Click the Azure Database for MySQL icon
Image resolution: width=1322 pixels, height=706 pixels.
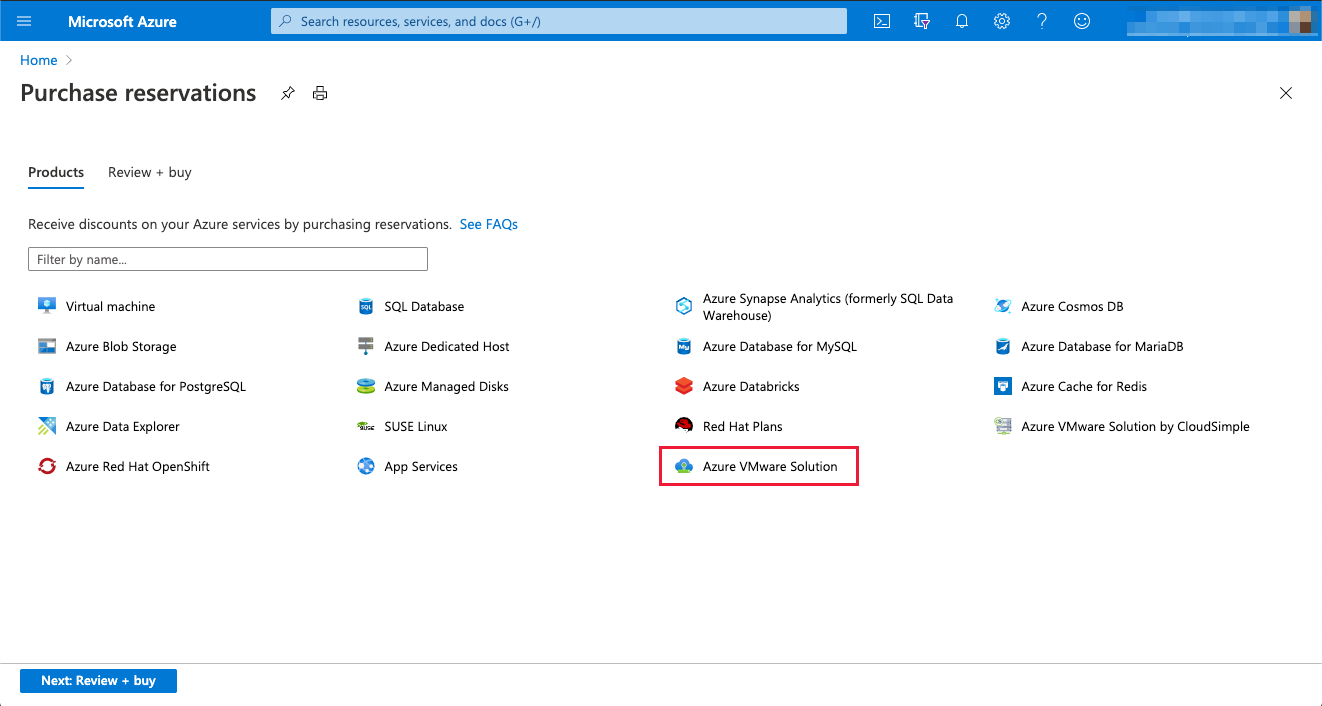pyautogui.click(x=684, y=346)
